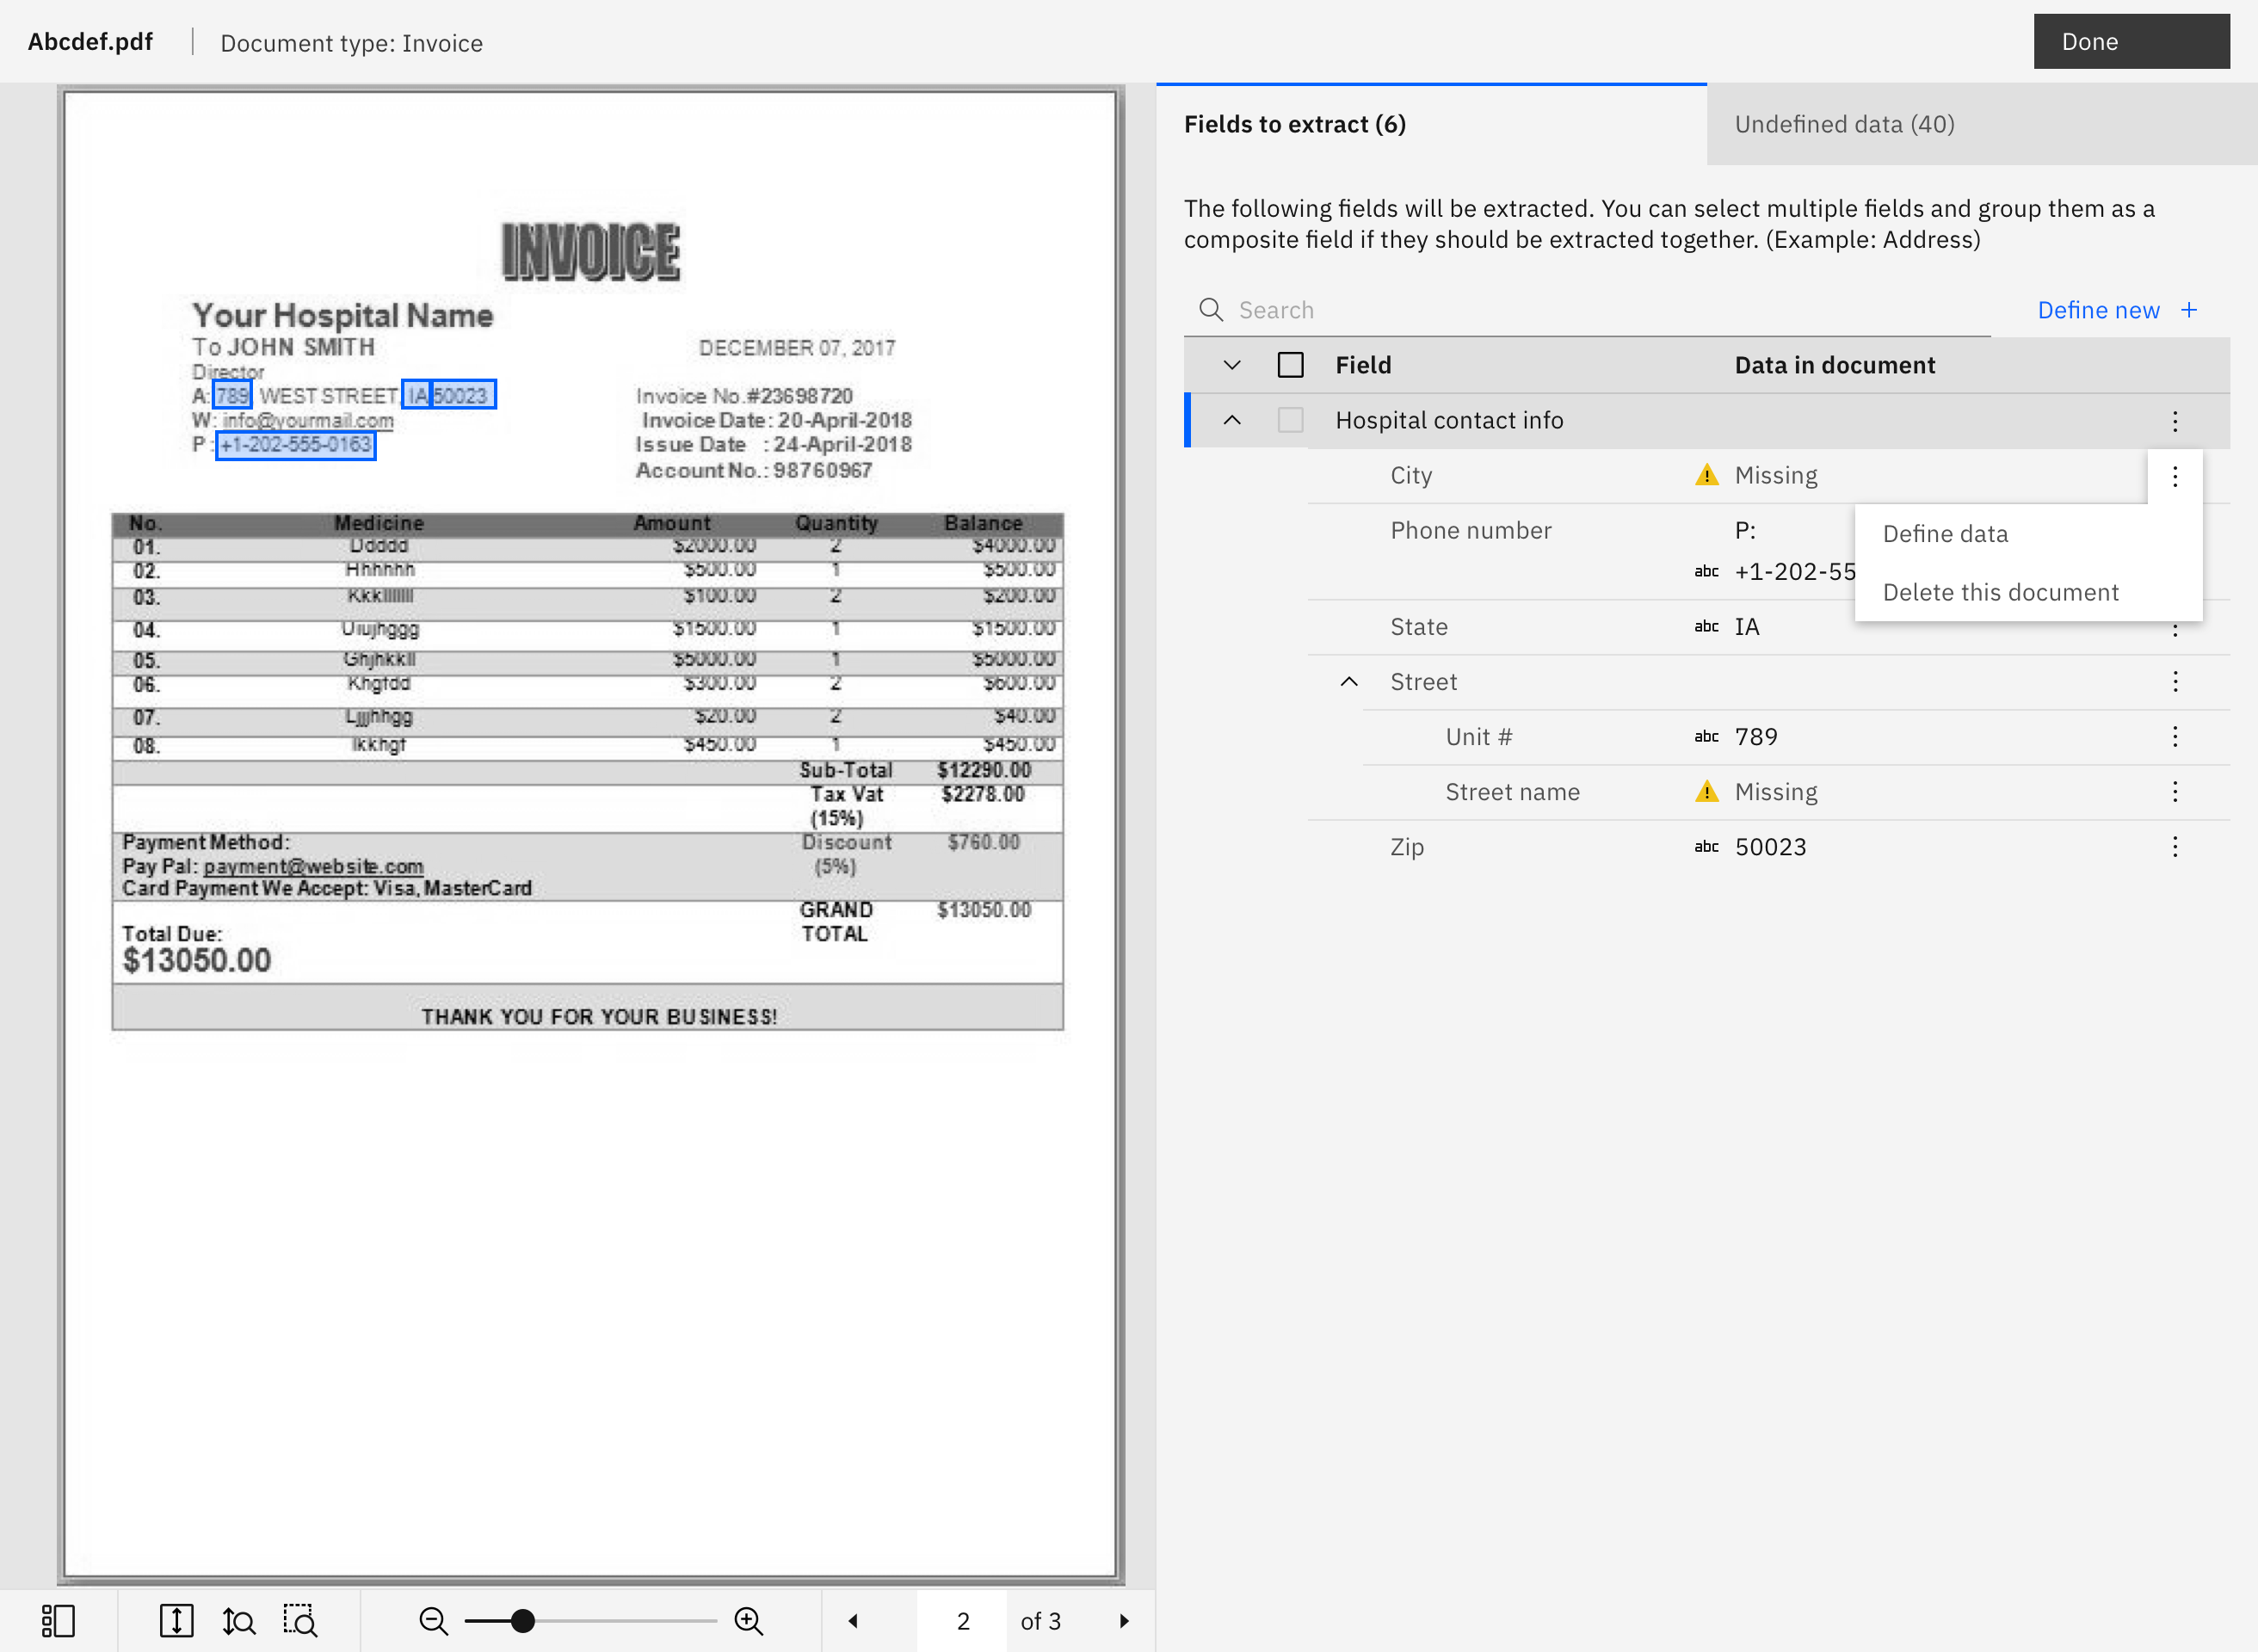The height and width of the screenshot is (1652, 2258).
Task: Open overflow menu for Zip row
Action: 2174,847
